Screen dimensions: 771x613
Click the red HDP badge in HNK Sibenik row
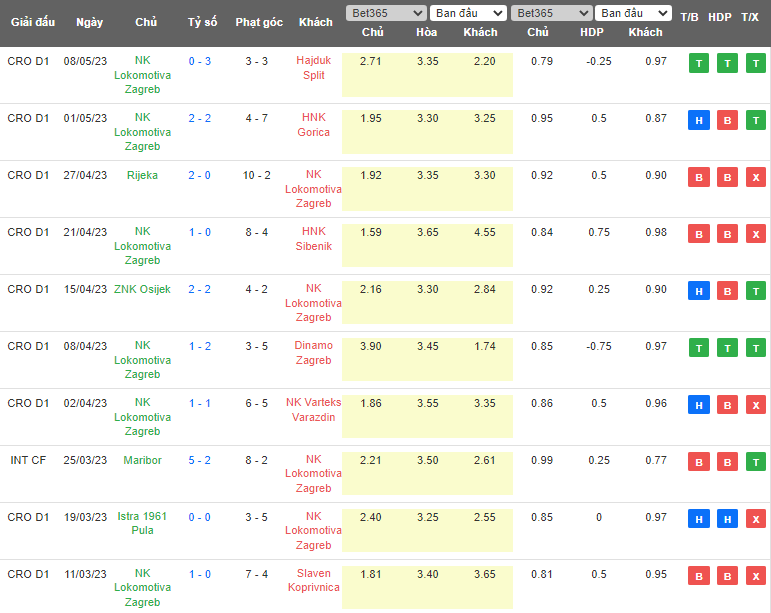click(x=727, y=235)
